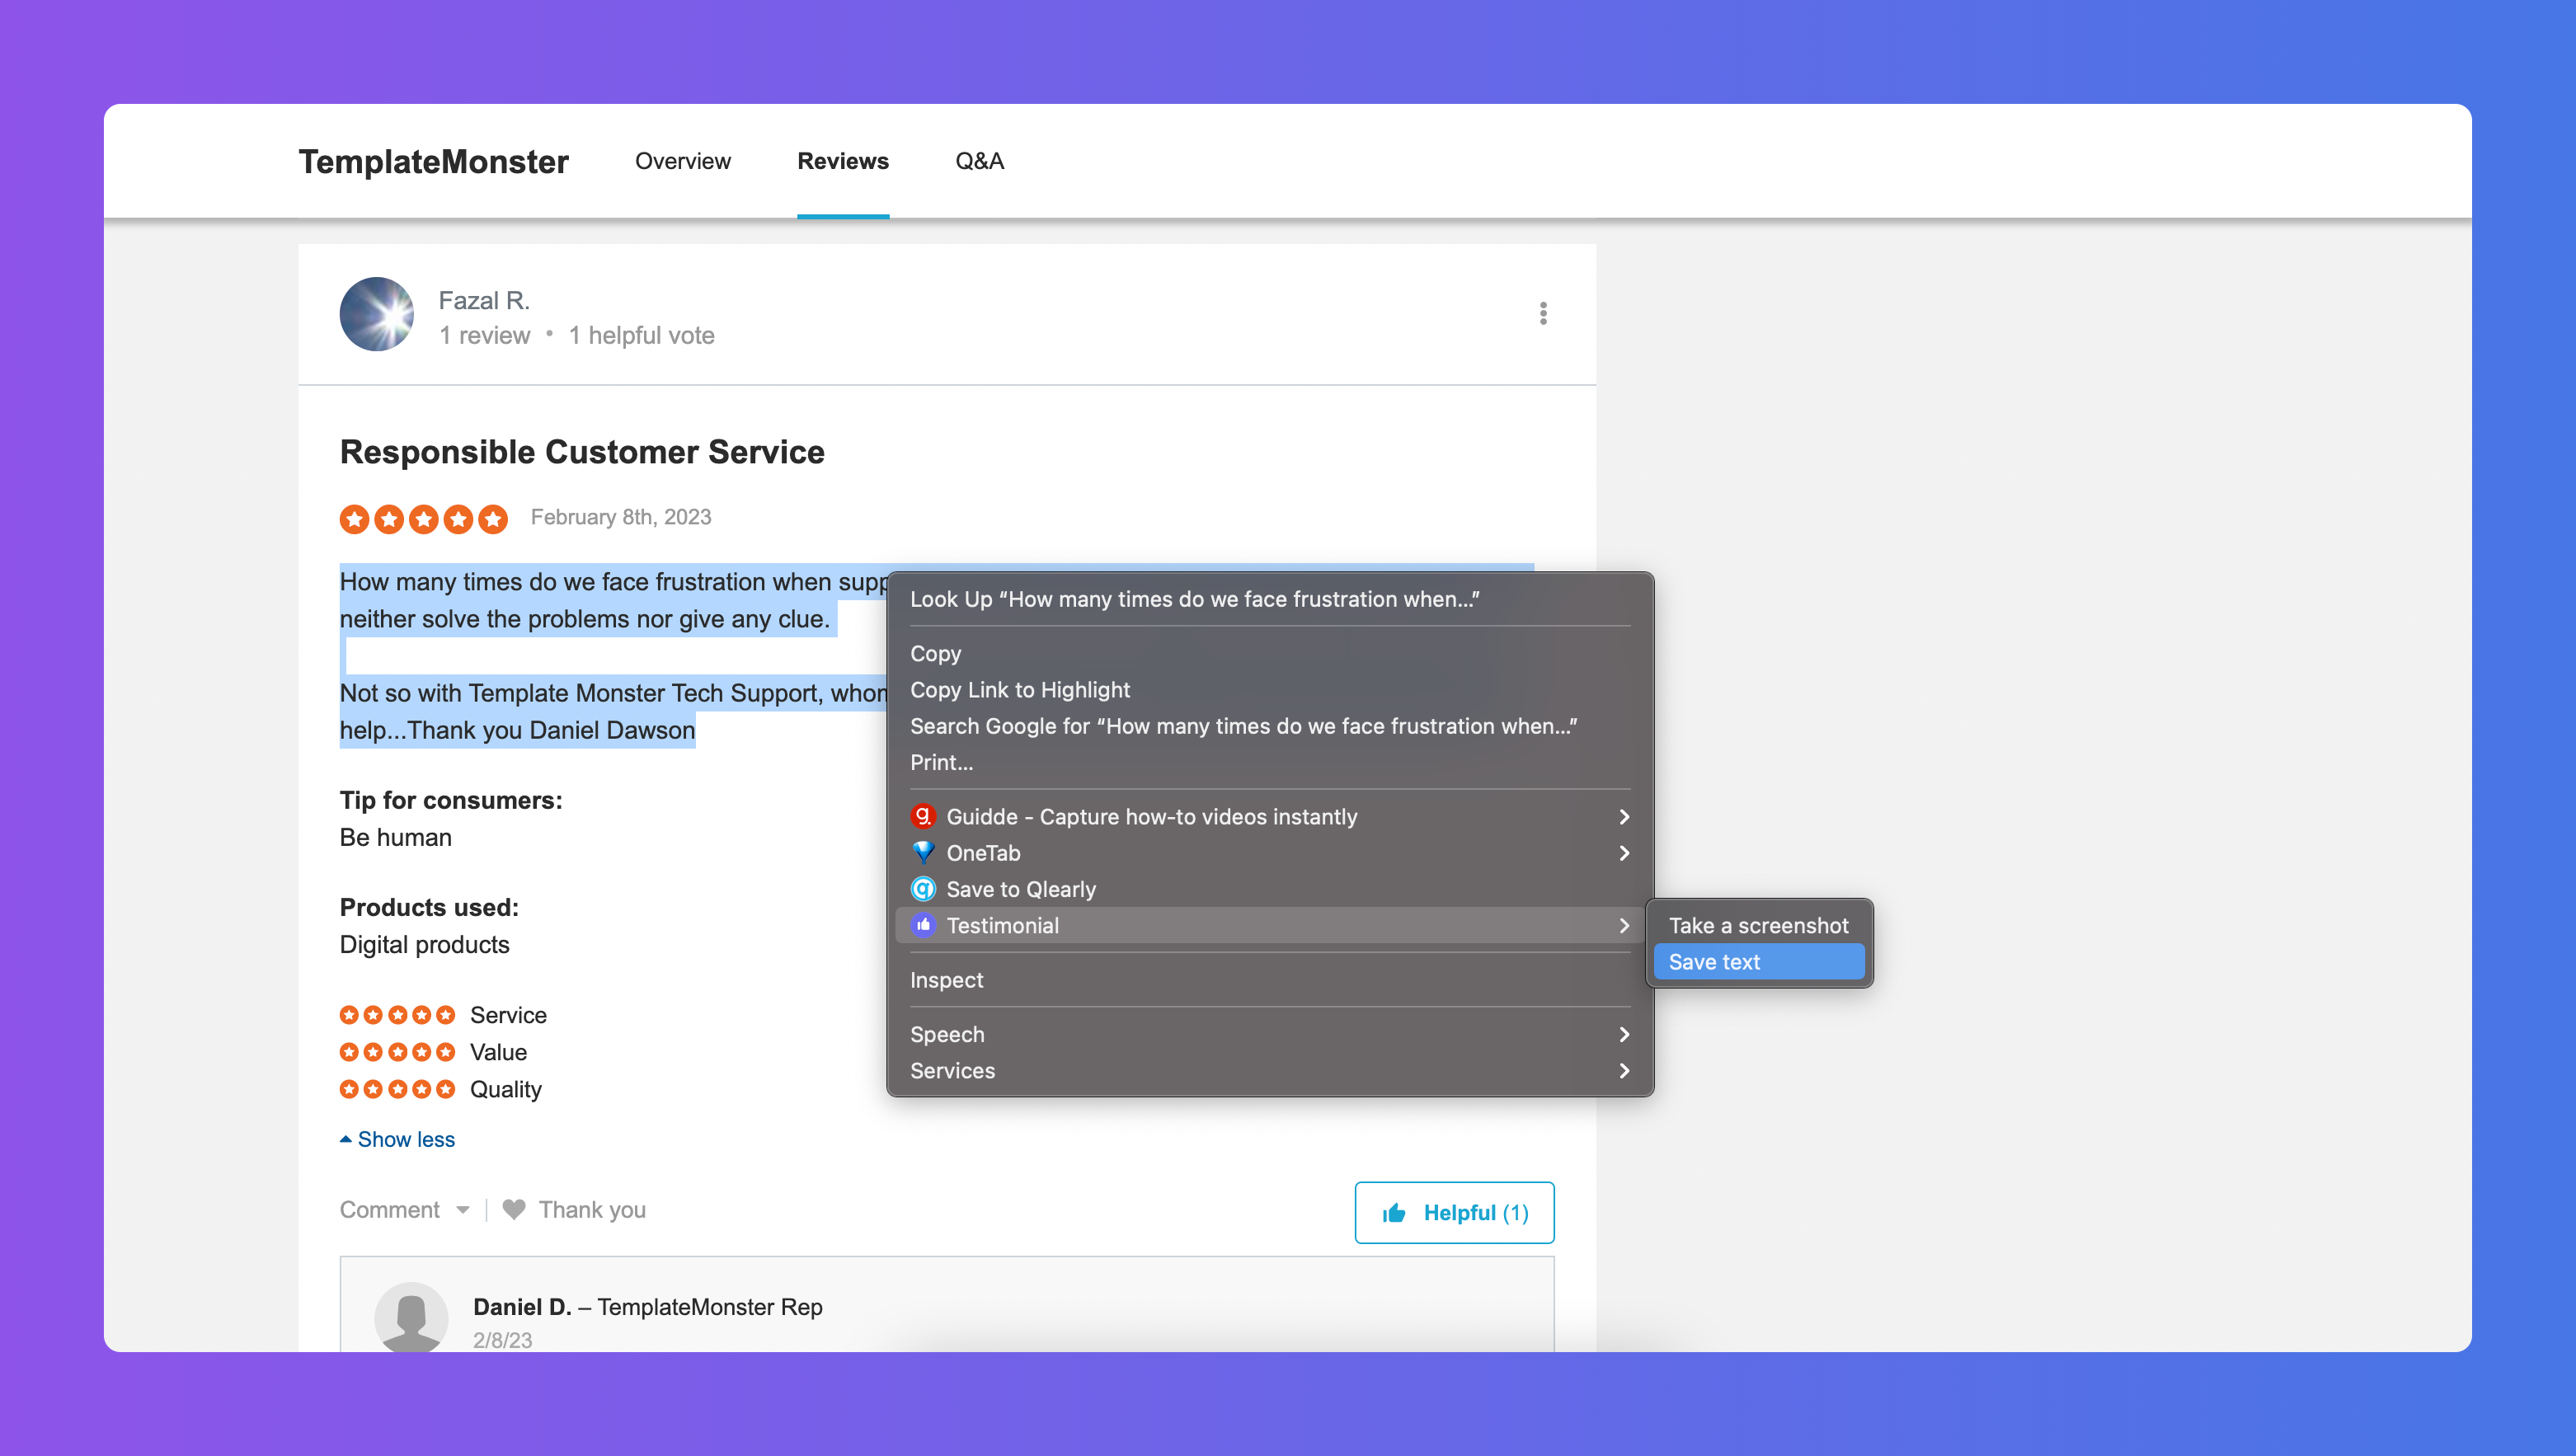Image resolution: width=2576 pixels, height=1456 pixels.
Task: Click highlighted text Thank you Daniel Dawson
Action: 551,730
